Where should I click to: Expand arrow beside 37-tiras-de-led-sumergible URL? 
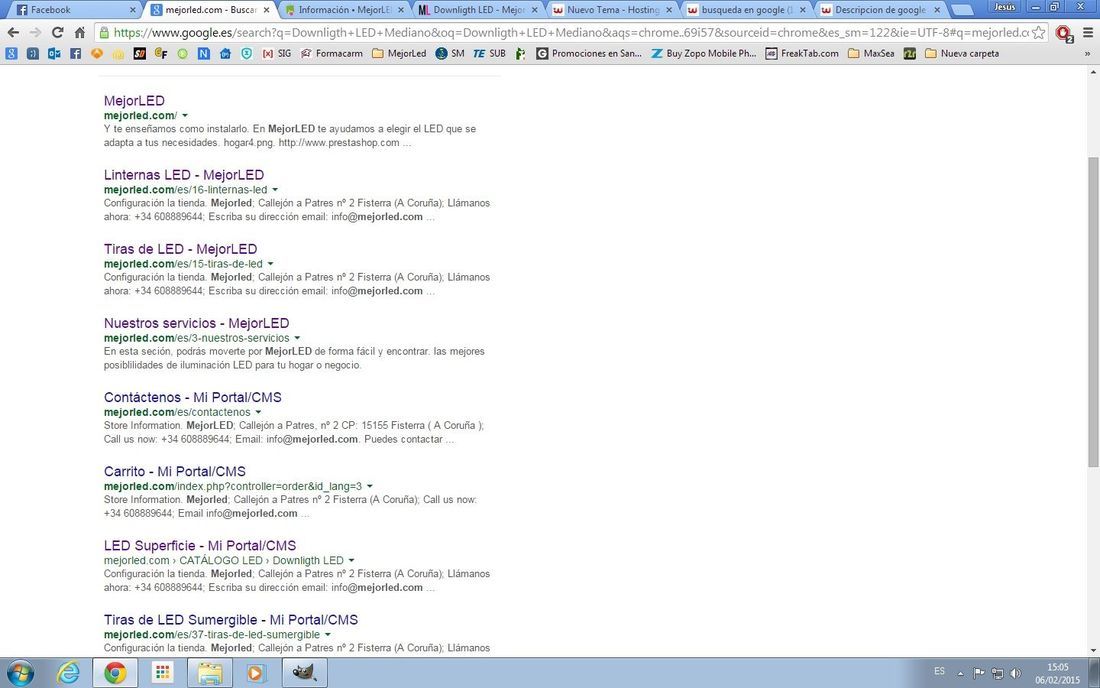click(328, 635)
